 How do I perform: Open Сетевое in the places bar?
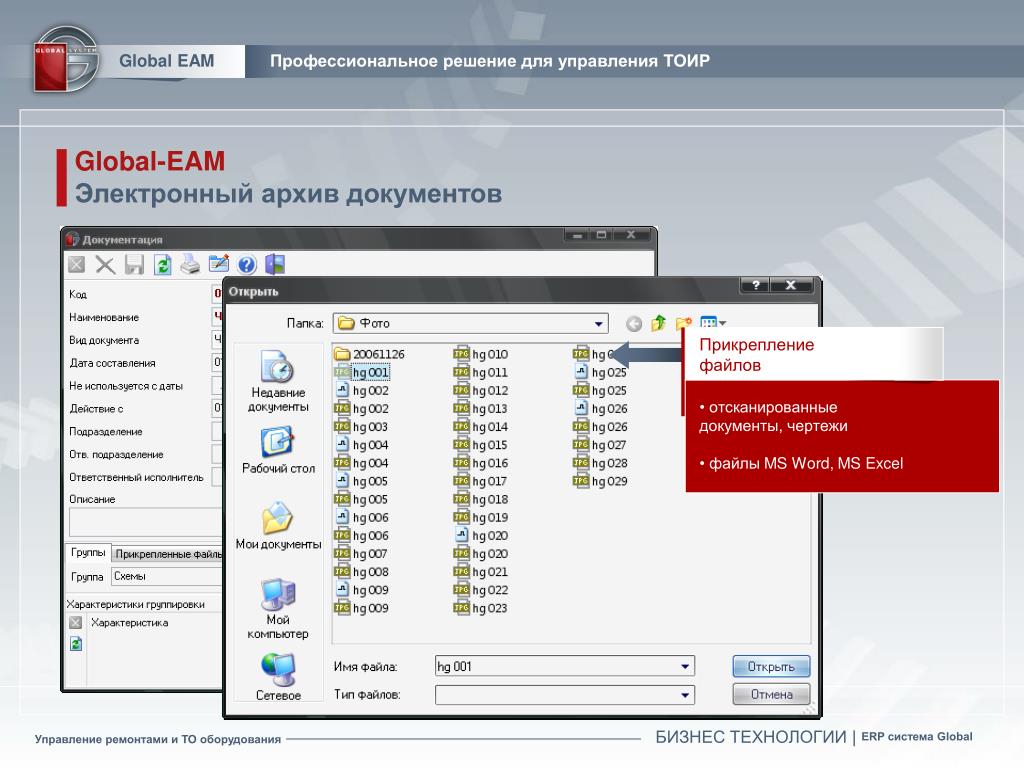[278, 677]
